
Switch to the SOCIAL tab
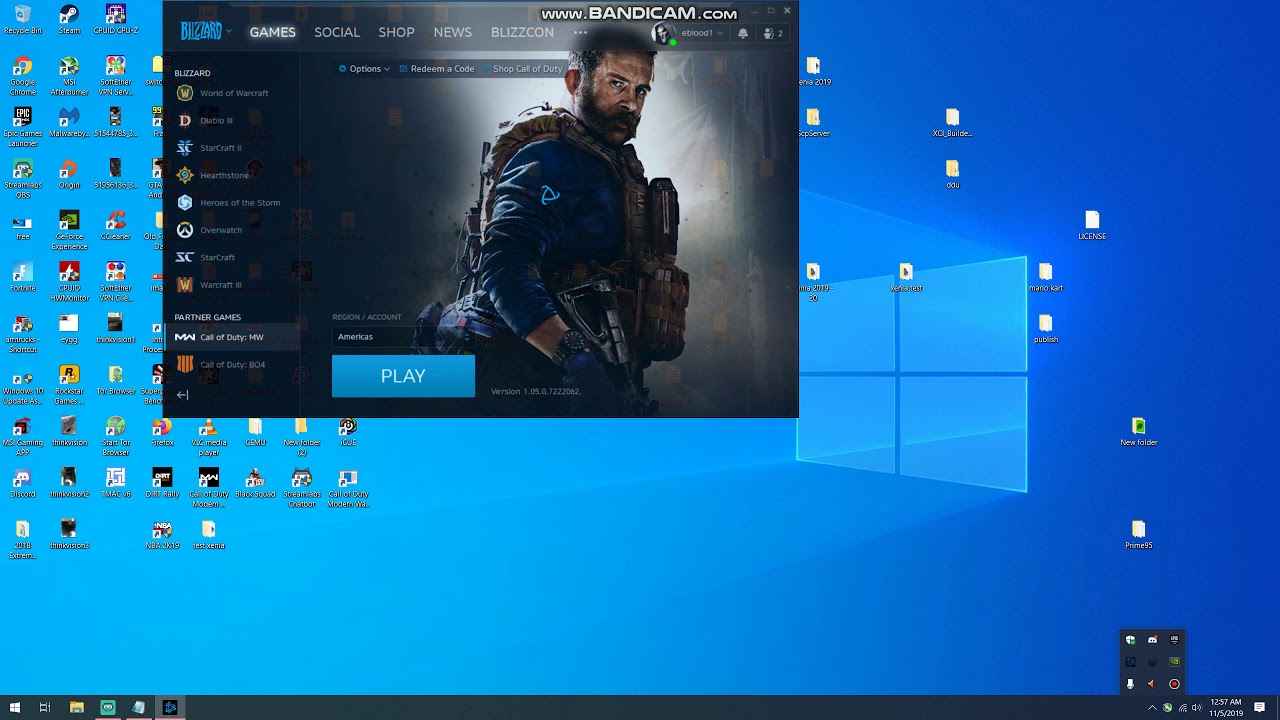tap(337, 32)
